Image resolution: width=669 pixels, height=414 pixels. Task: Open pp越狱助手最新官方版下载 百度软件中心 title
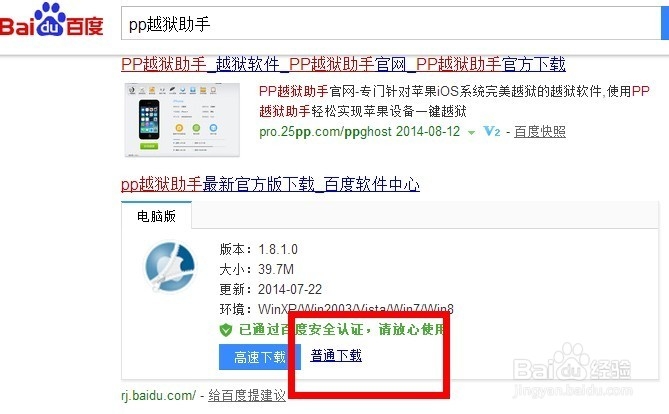pyautogui.click(x=270, y=184)
